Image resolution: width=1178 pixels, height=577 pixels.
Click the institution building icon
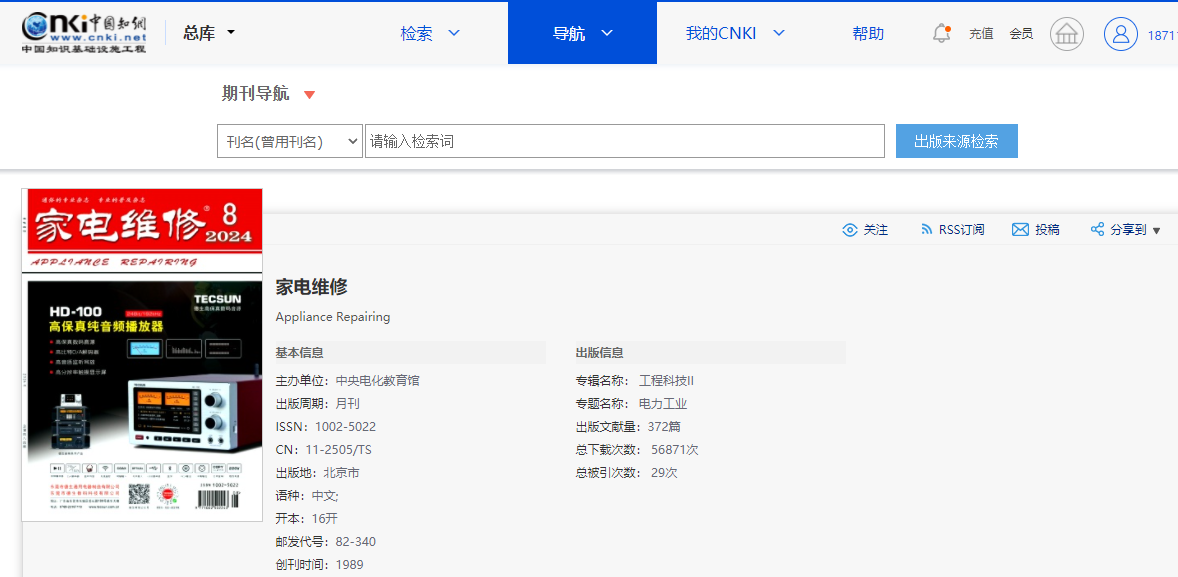(1067, 34)
